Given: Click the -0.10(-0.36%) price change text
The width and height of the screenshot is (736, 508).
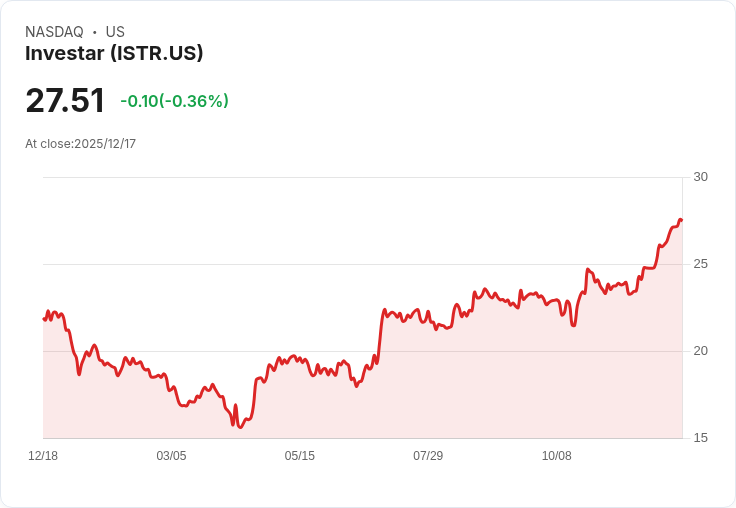Looking at the screenshot, I should [174, 101].
